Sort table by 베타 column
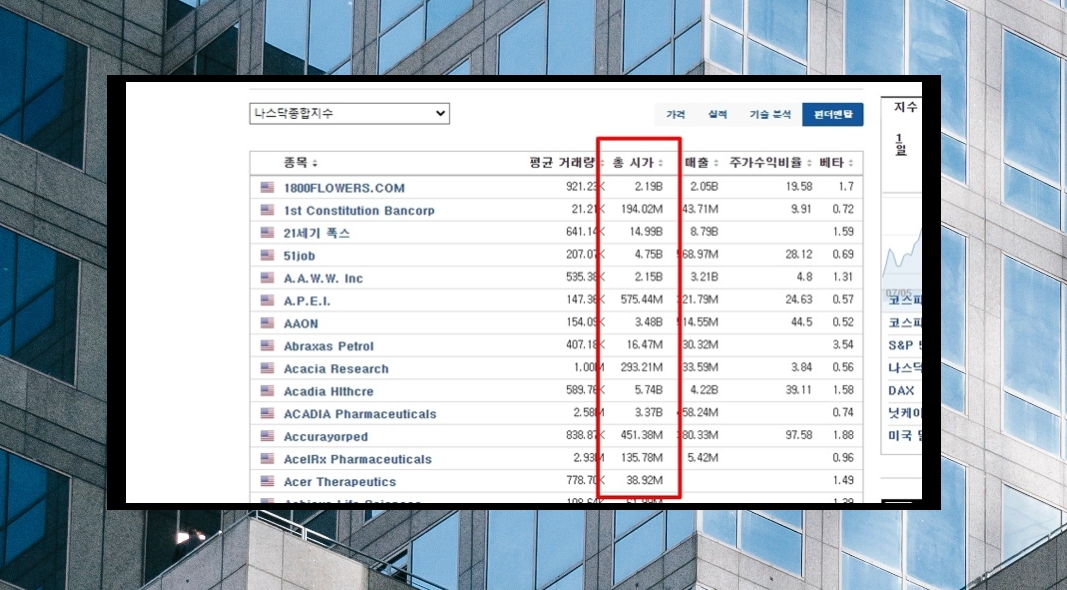 point(836,163)
